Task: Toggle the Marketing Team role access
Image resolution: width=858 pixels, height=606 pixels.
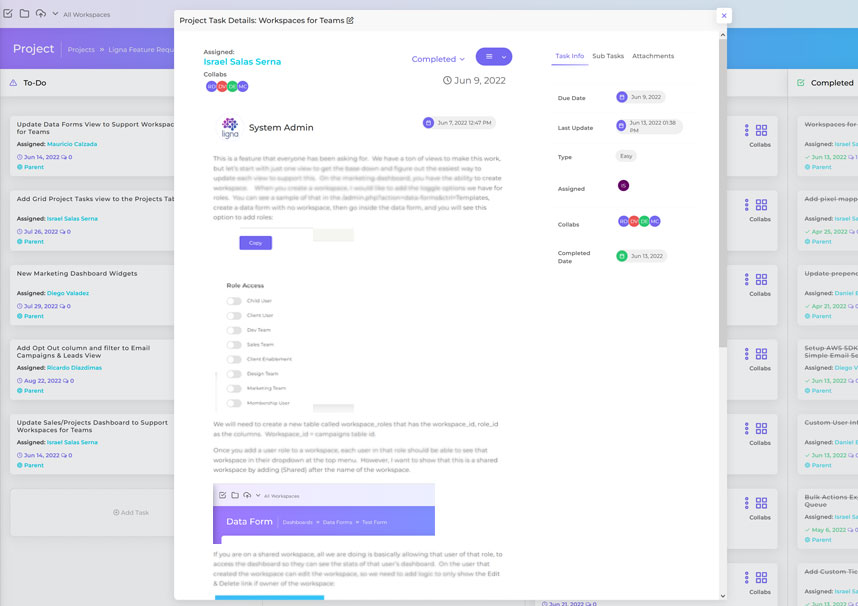Action: (x=234, y=387)
